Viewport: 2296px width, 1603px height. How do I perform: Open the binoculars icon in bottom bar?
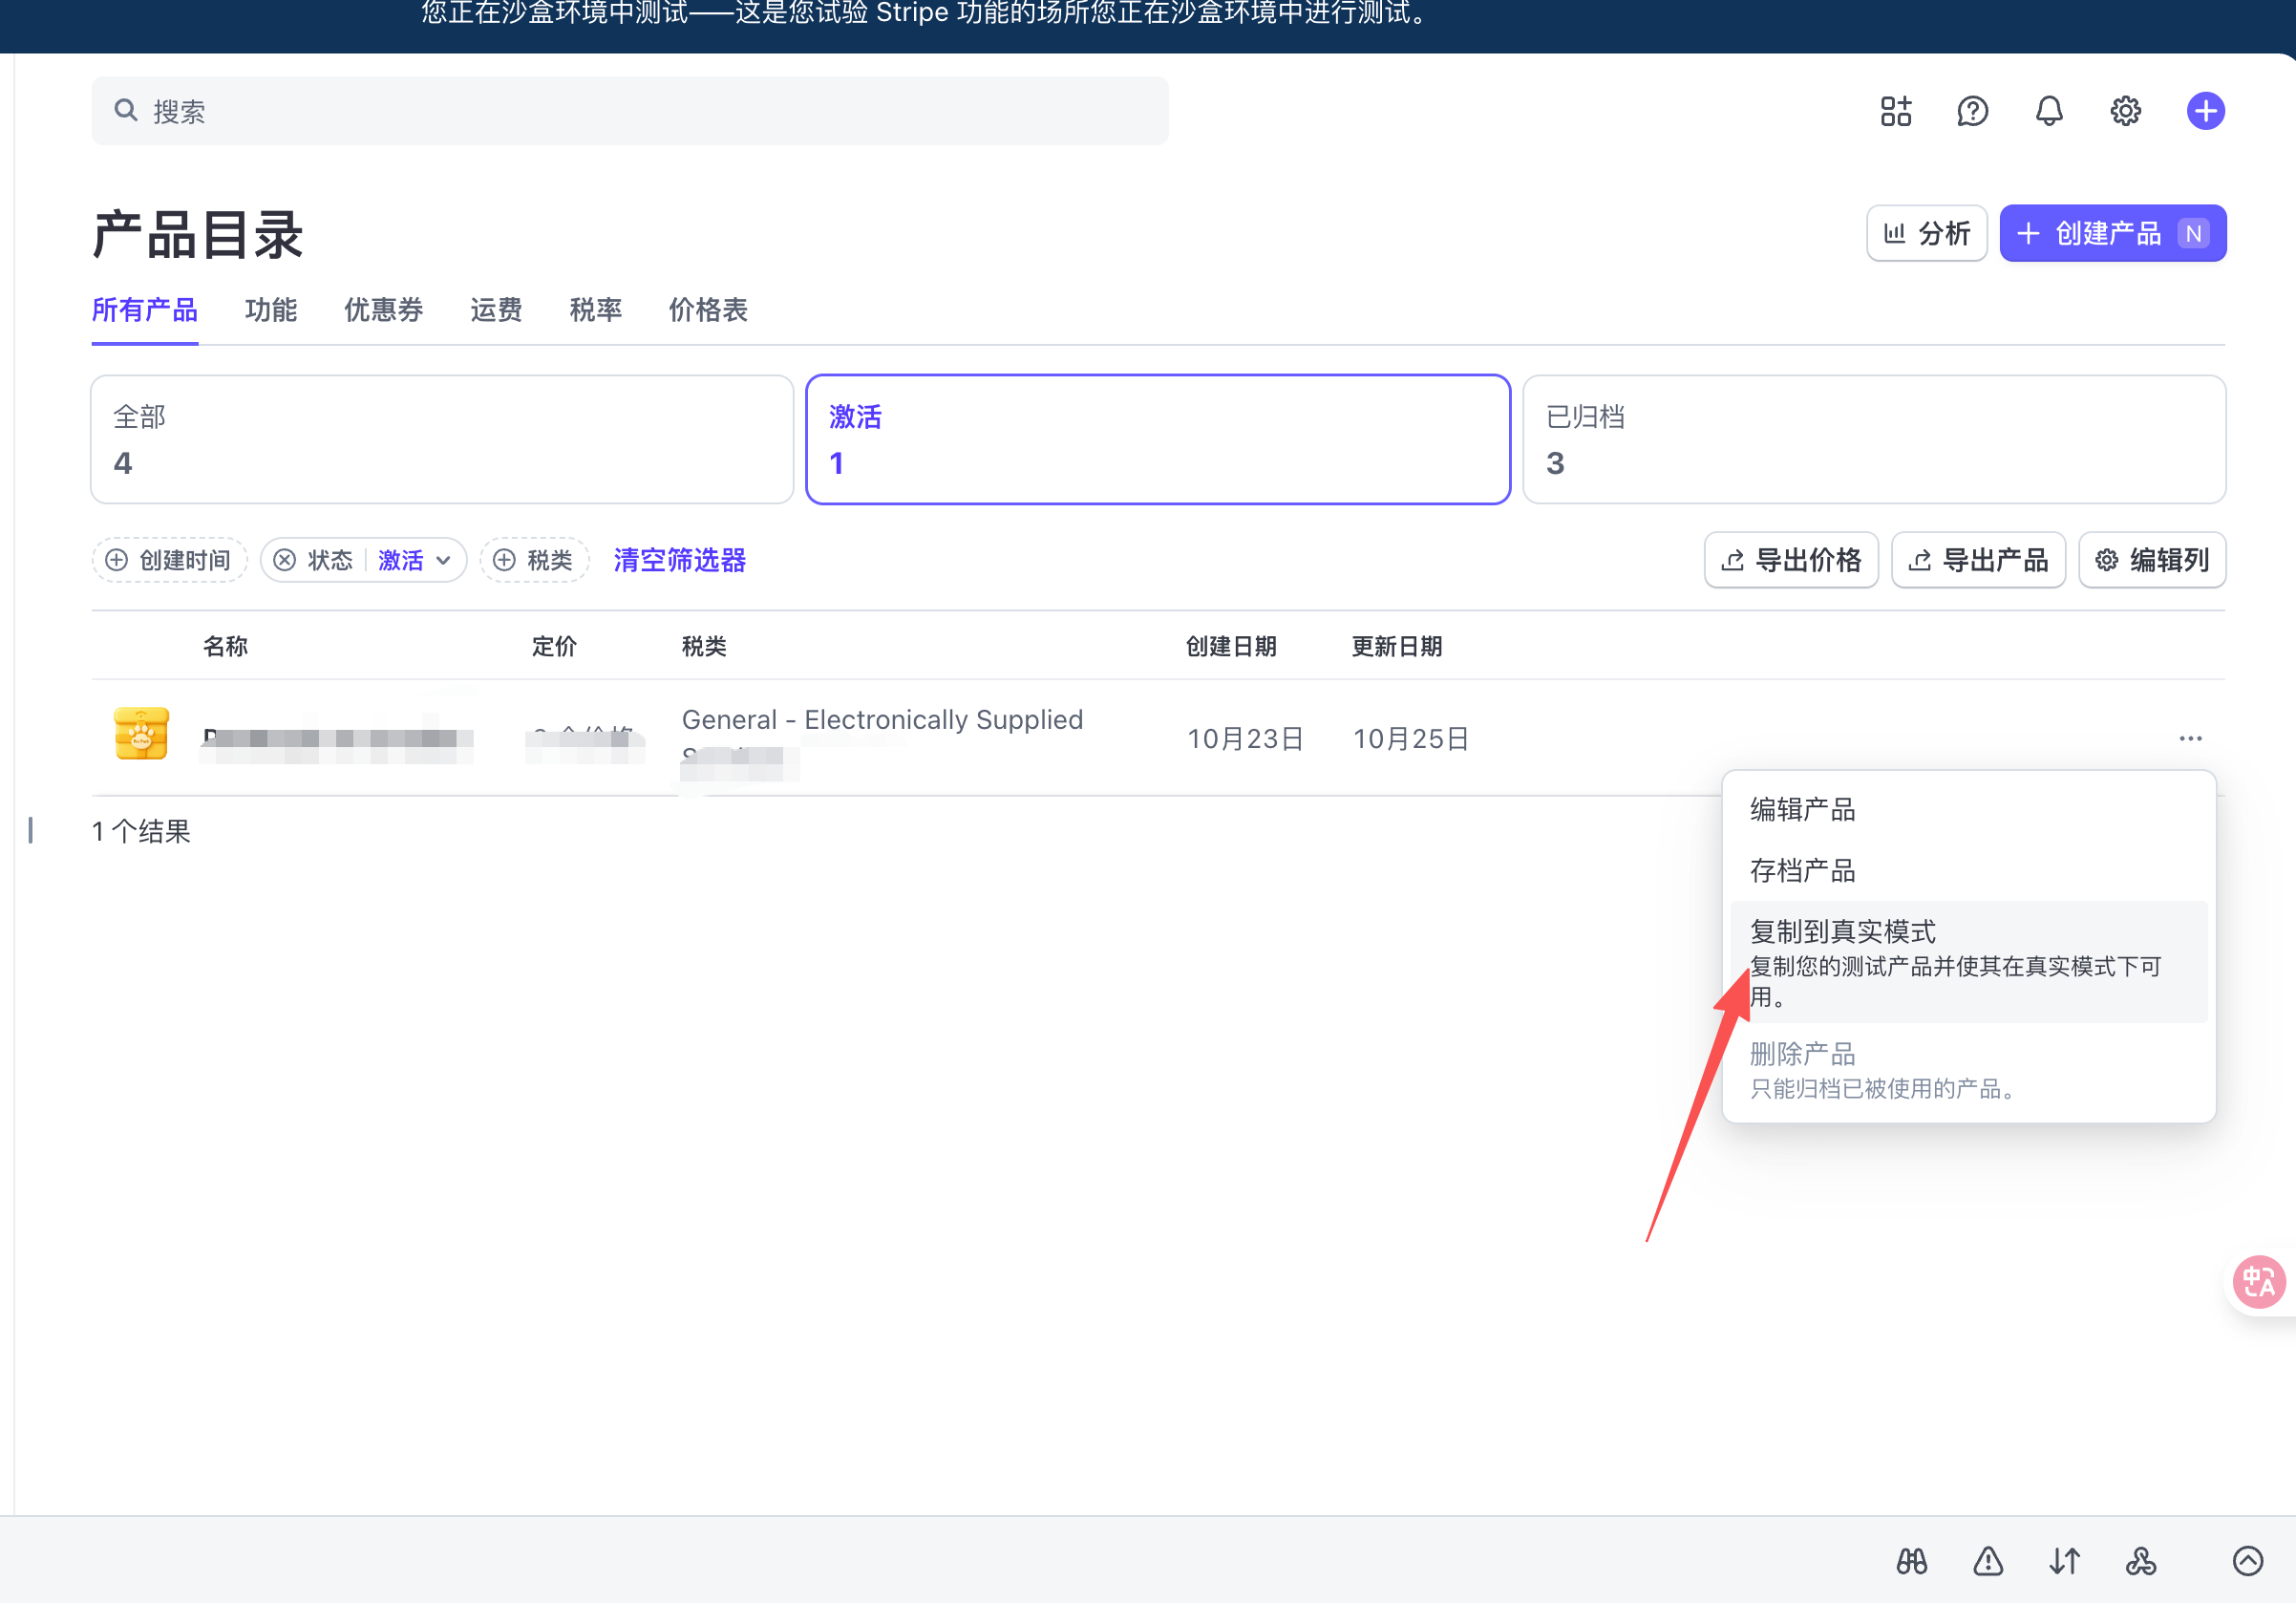click(1911, 1561)
